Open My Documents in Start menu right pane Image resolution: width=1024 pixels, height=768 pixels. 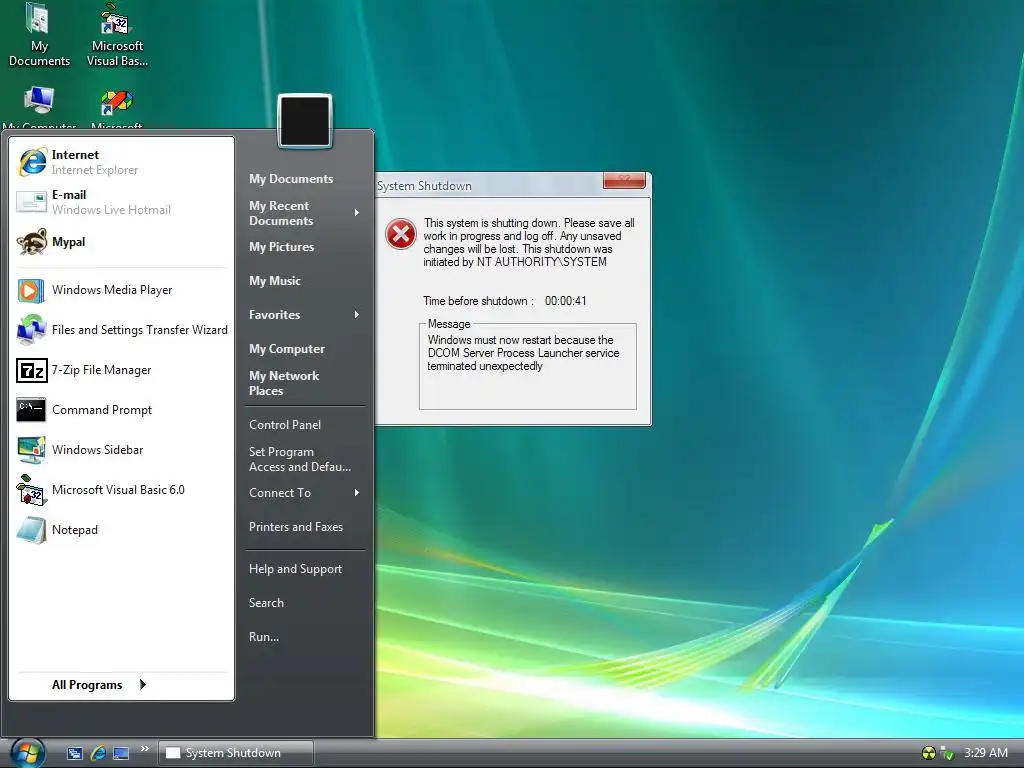pos(291,179)
